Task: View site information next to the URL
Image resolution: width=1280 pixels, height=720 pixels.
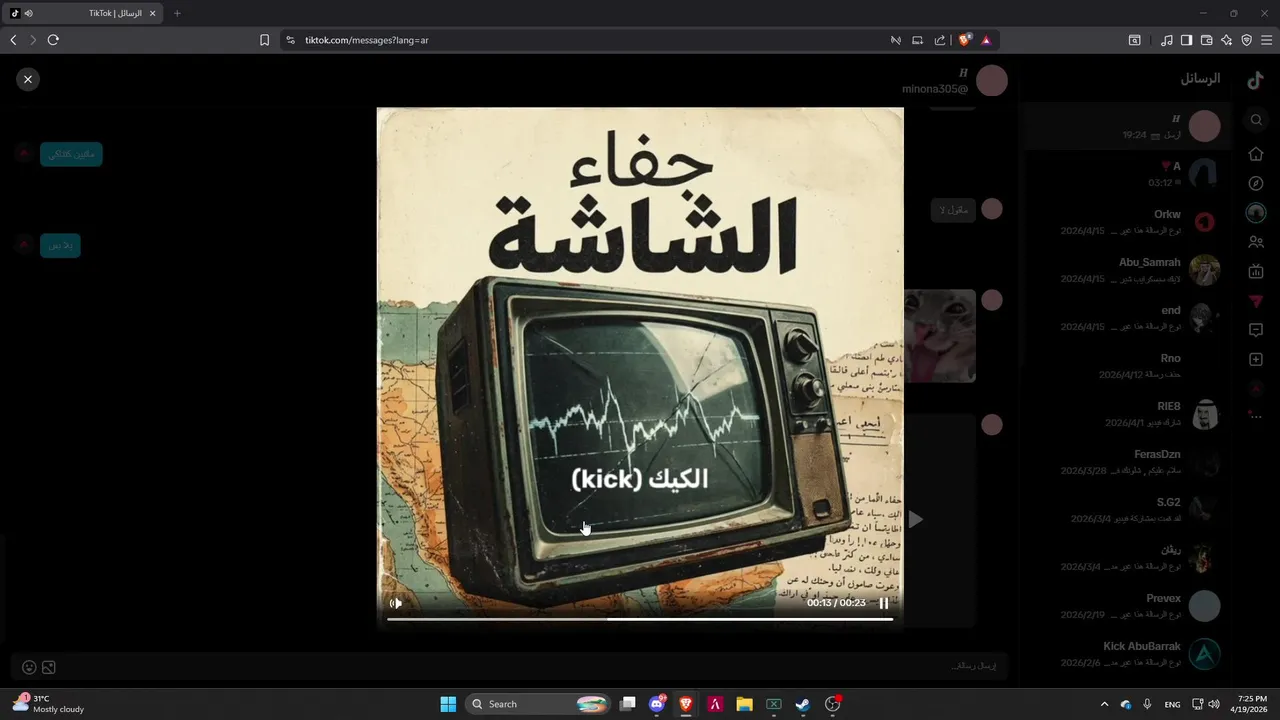Action: [x=290, y=40]
